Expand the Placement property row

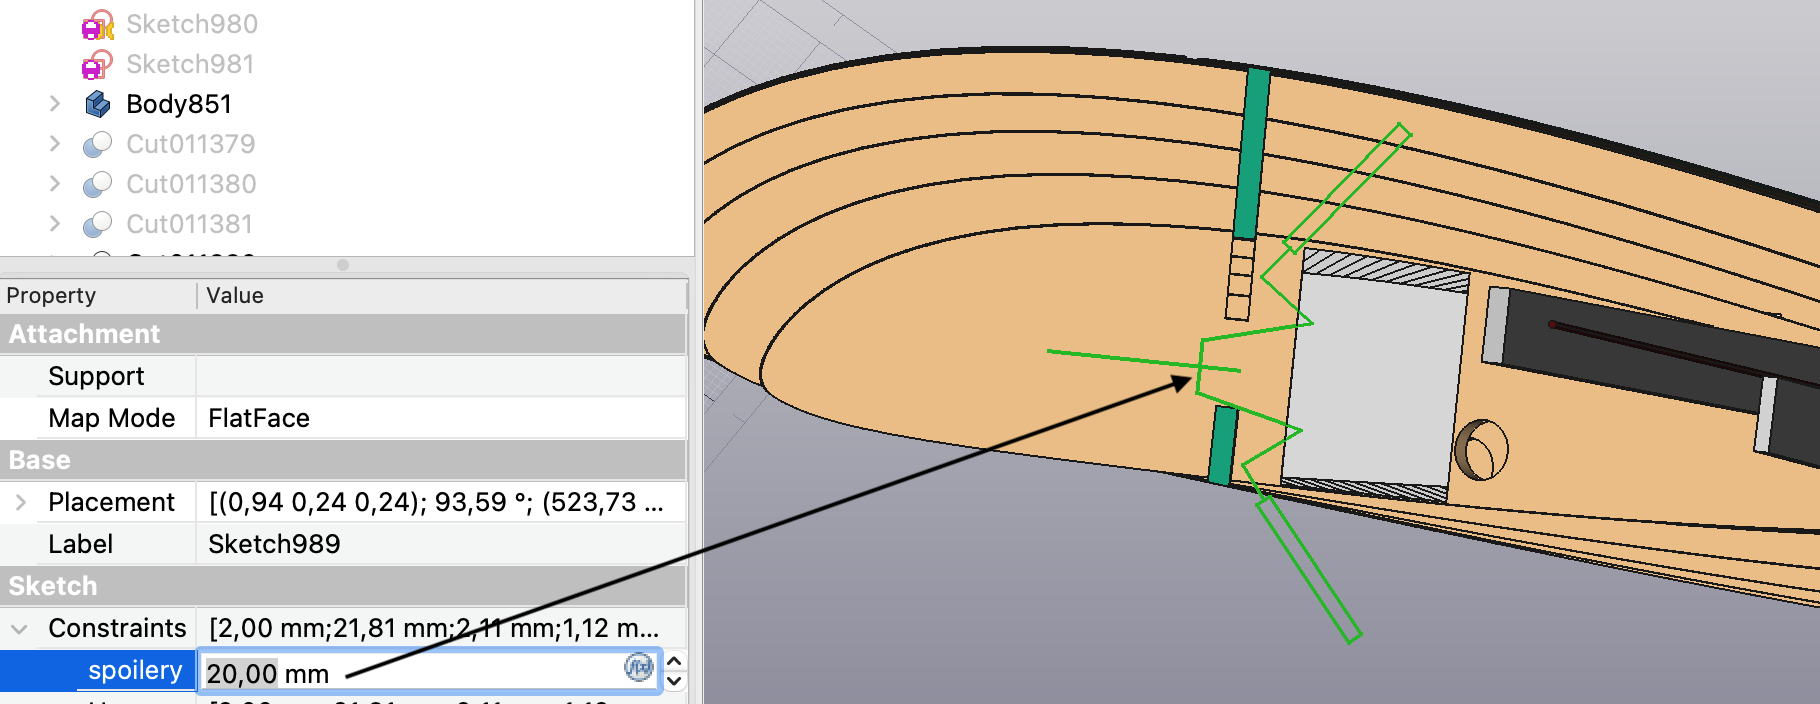[x=20, y=502]
